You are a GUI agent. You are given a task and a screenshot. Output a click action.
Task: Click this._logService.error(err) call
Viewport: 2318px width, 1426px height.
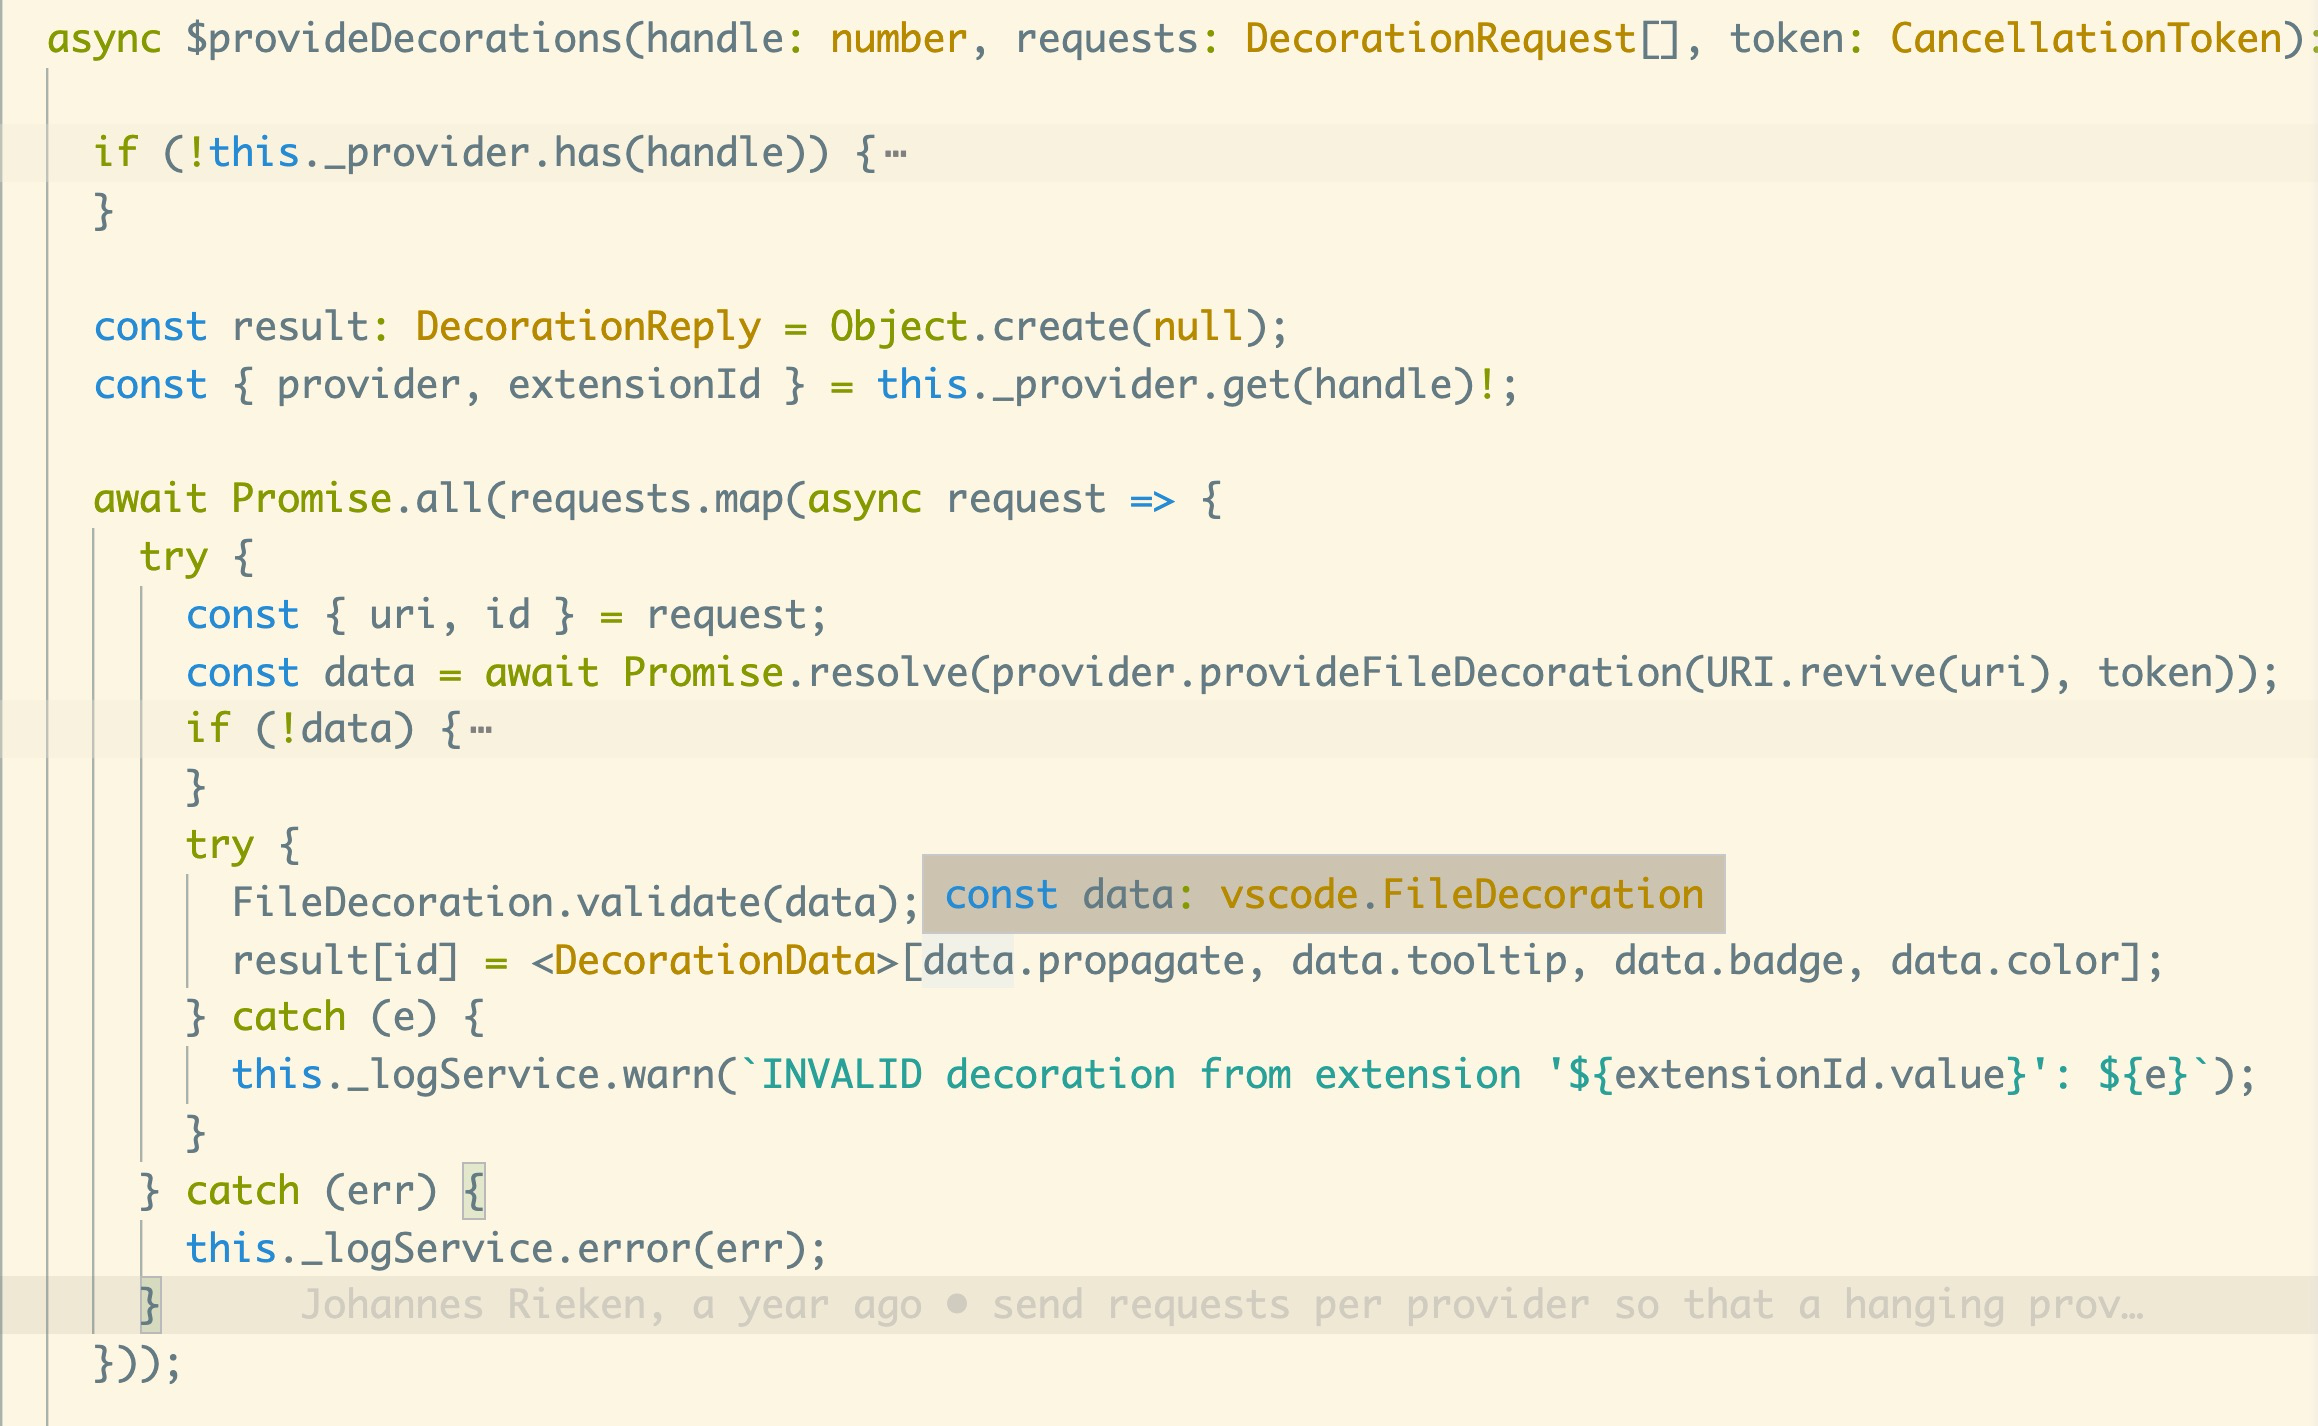(505, 1249)
